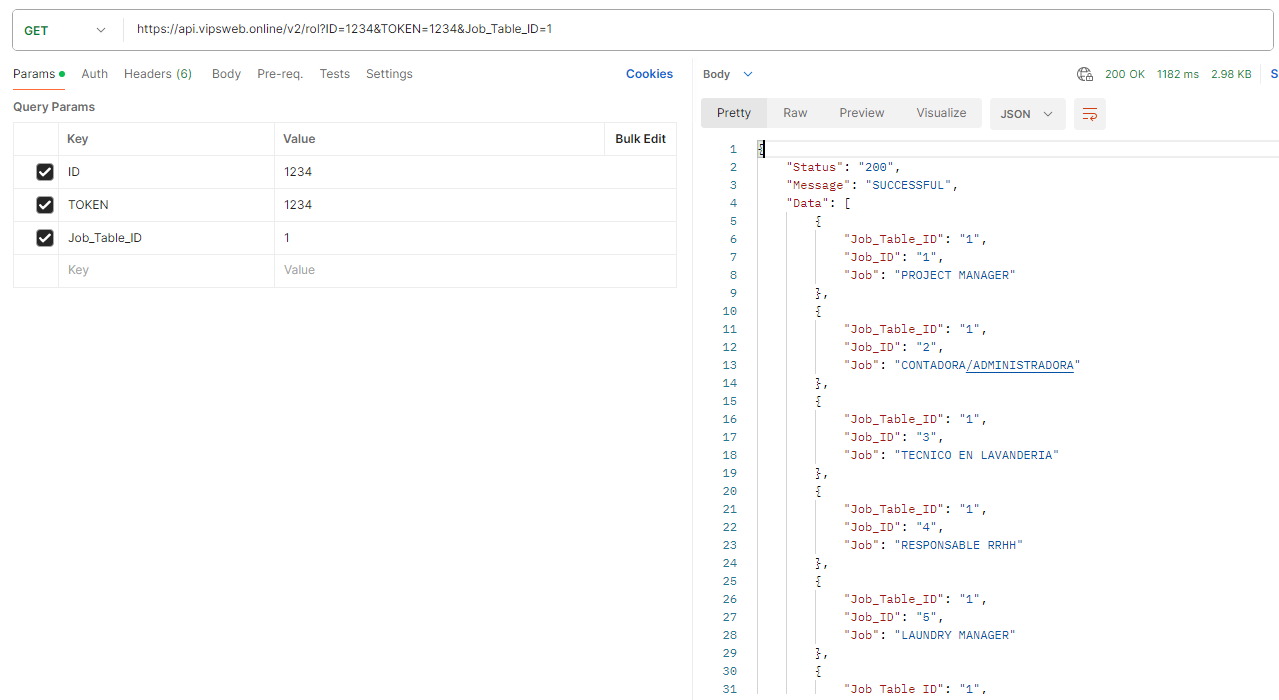Open the request Settings tab
1279x700 pixels.
(x=389, y=74)
